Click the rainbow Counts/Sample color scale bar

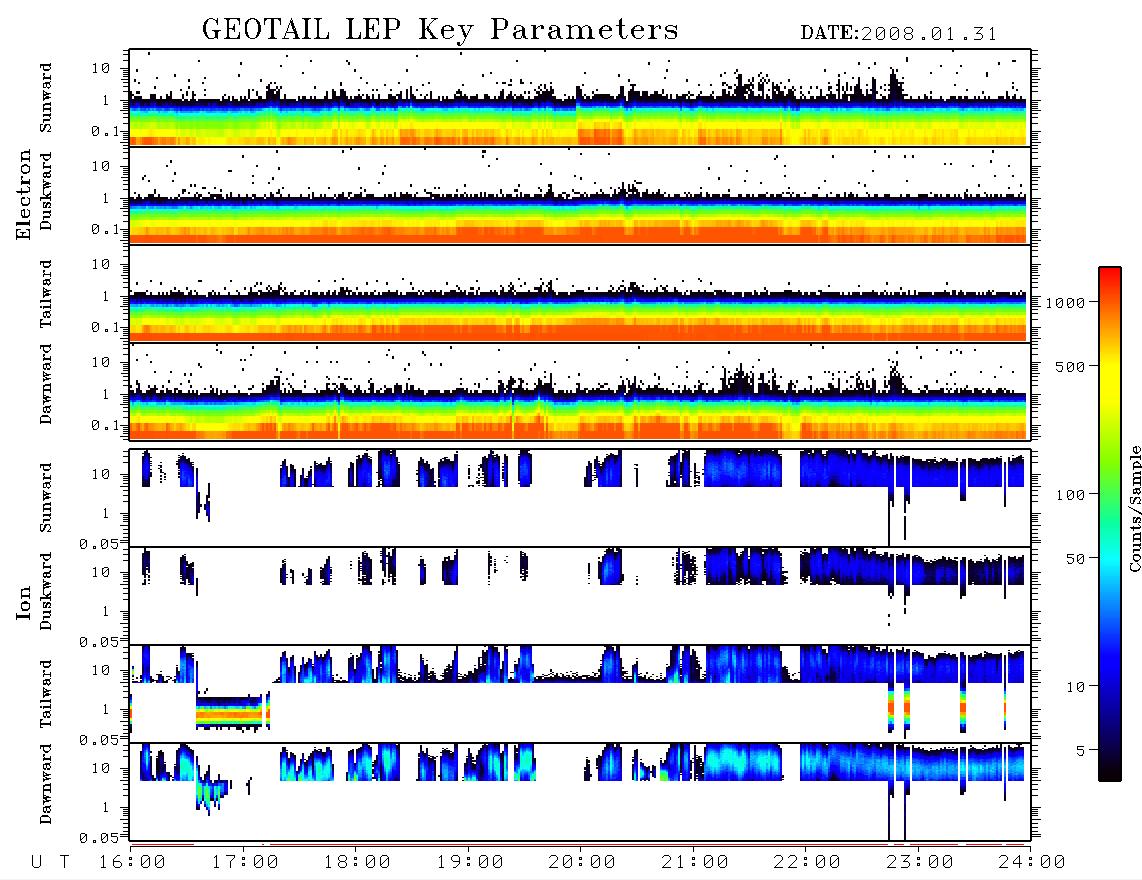[1110, 524]
